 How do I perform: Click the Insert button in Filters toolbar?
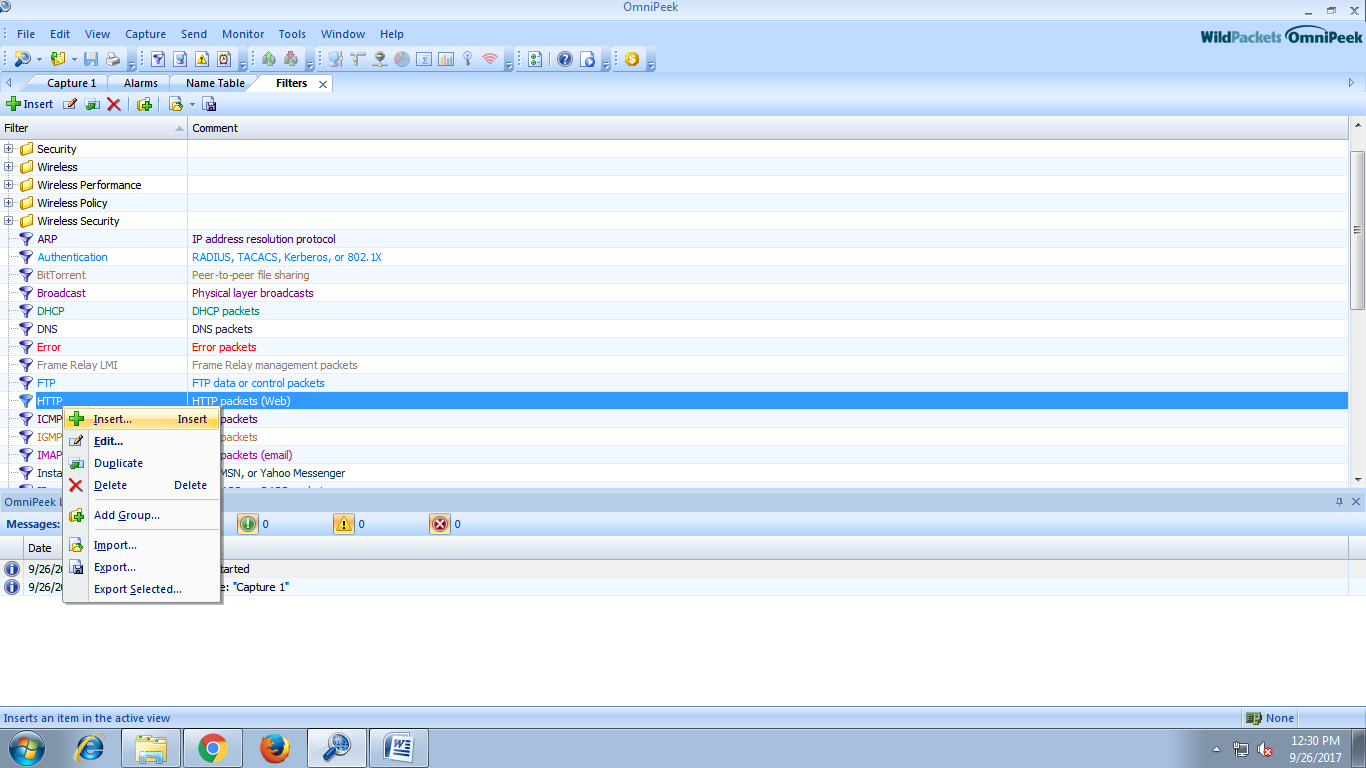[30, 104]
